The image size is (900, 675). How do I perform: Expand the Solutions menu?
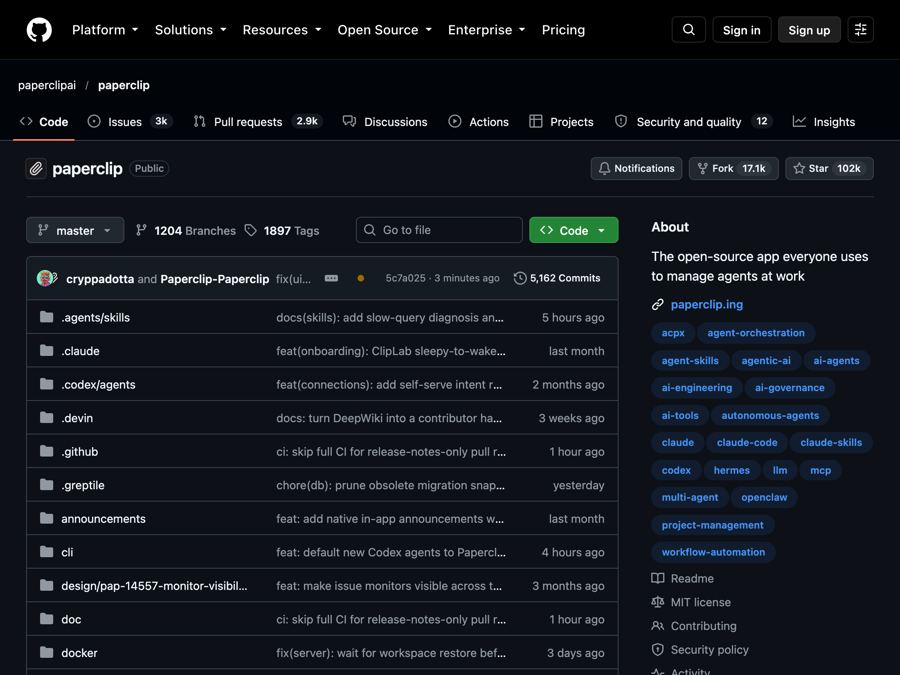tap(191, 30)
